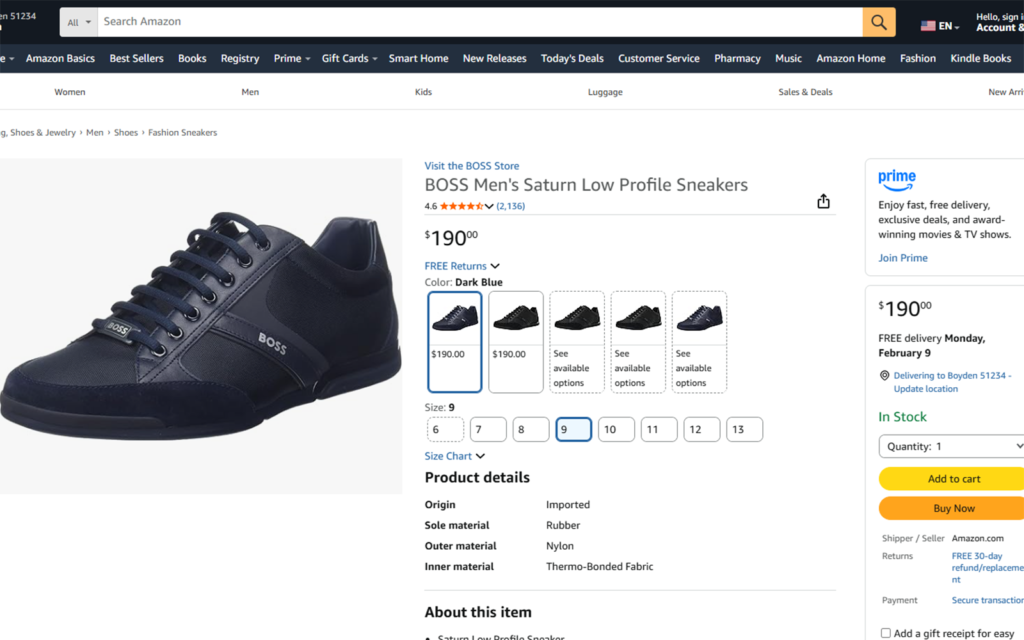The image size is (1024, 640).
Task: Enable the gift receipt checkbox
Action: tap(886, 633)
